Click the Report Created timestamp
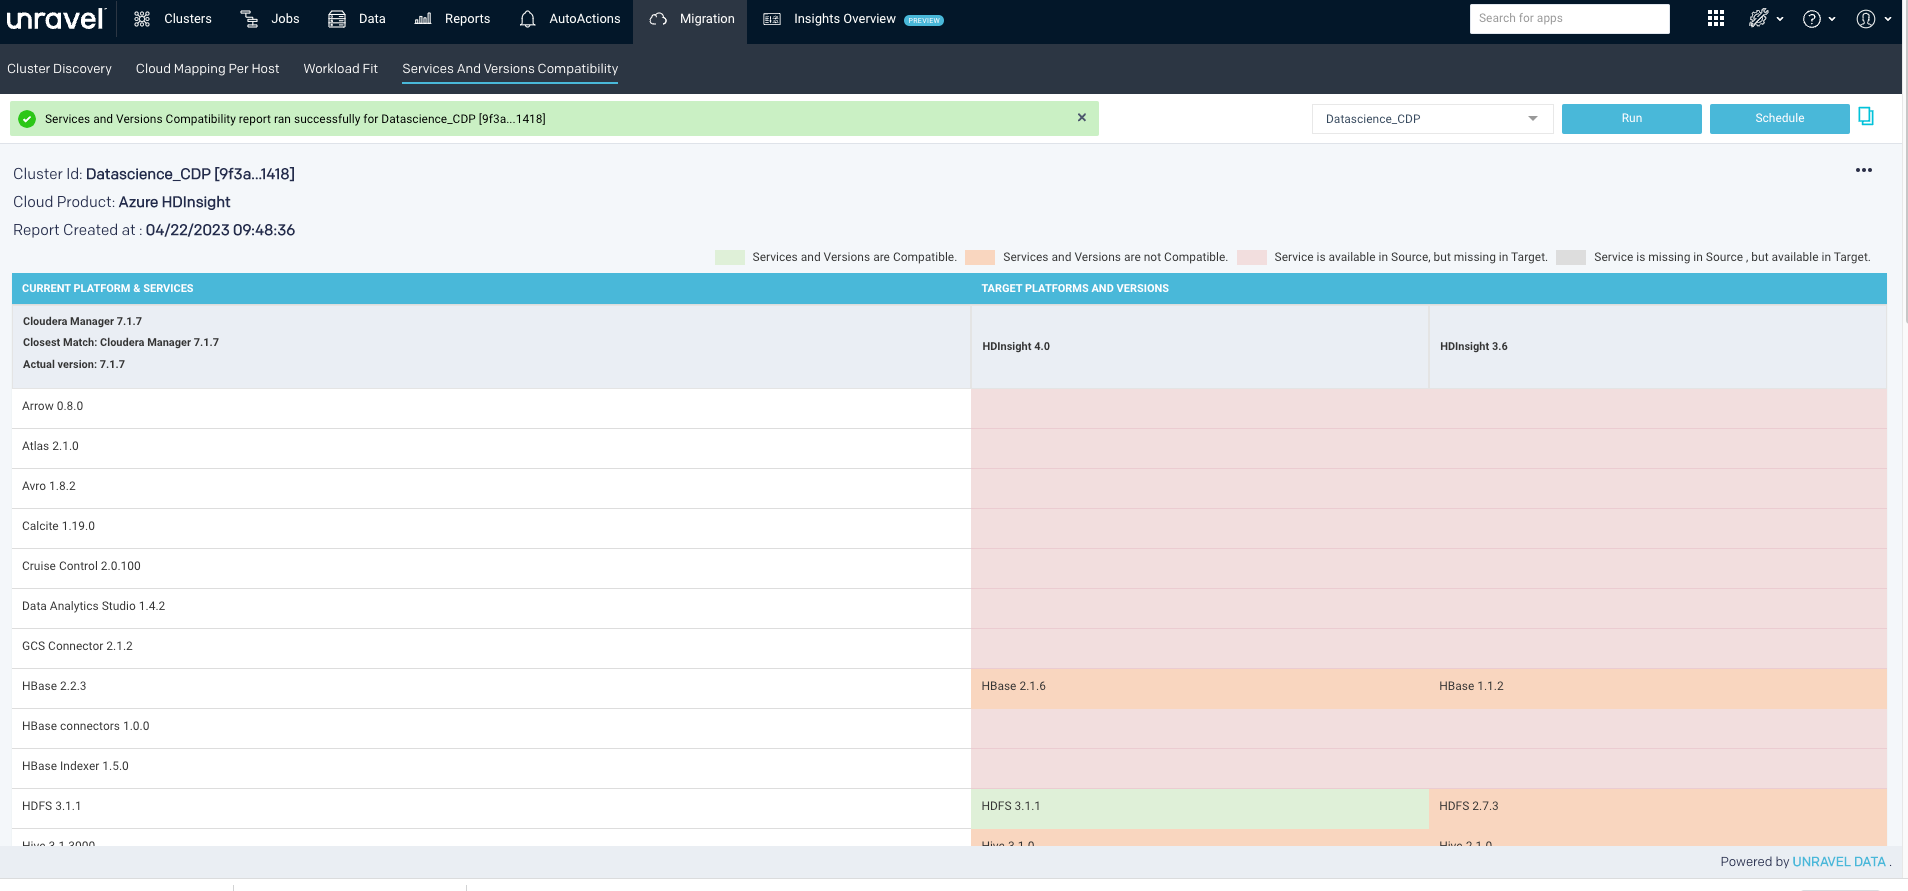This screenshot has height=891, width=1908. click(220, 230)
